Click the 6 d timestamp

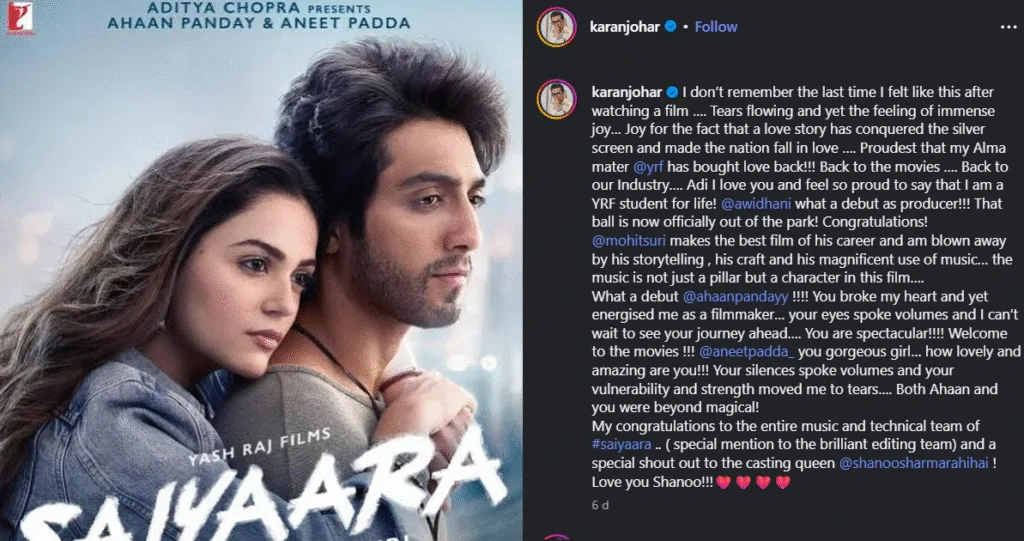(x=600, y=505)
